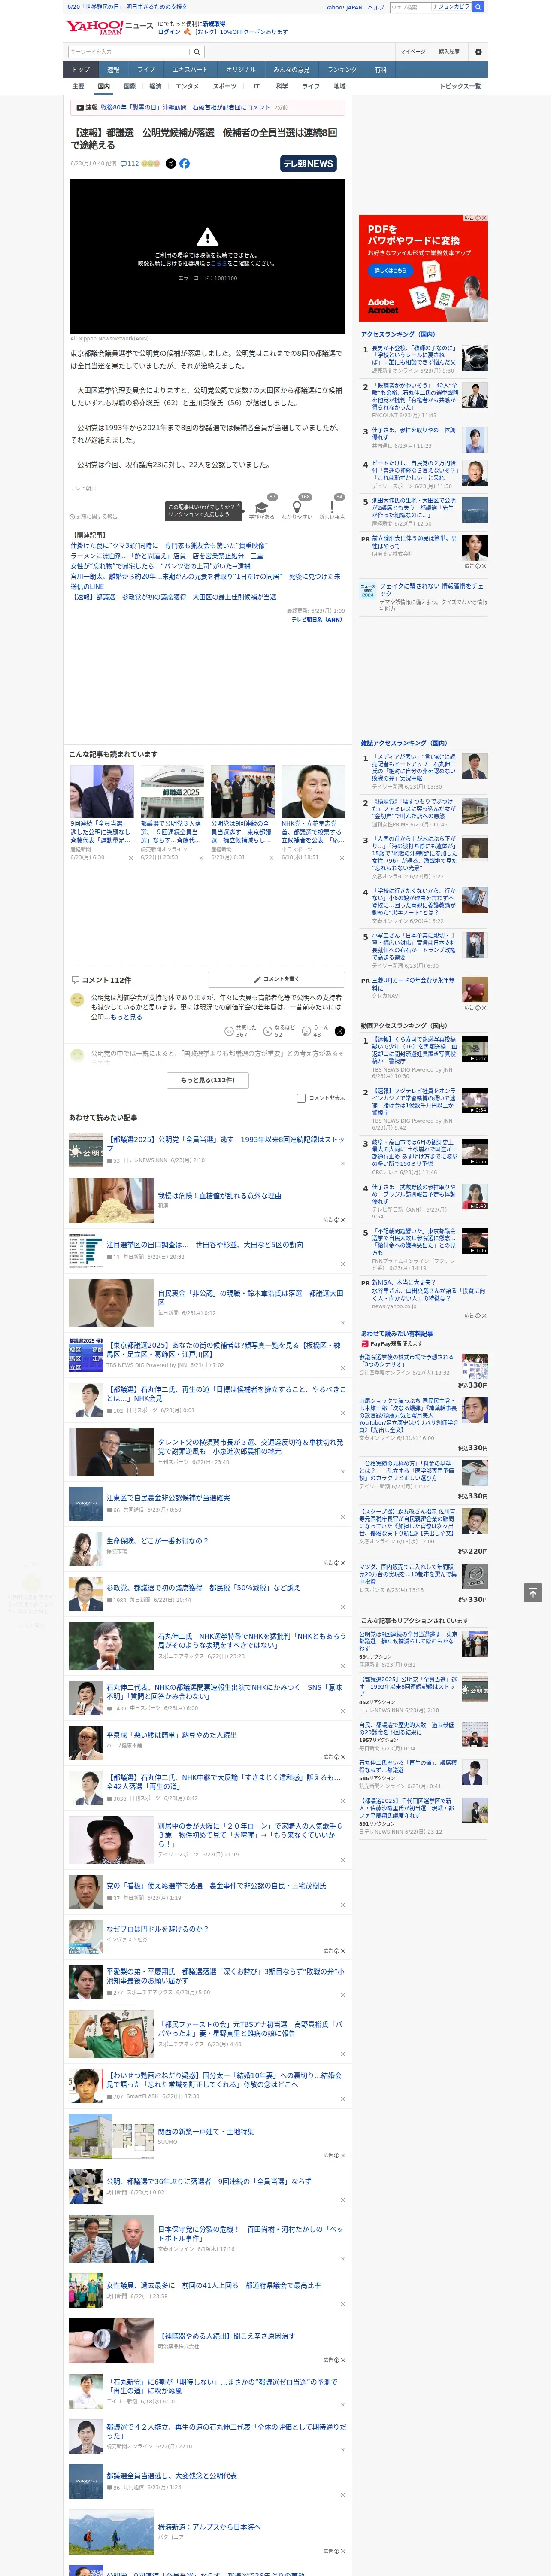Open the ヘルプ link at top

[375, 7]
